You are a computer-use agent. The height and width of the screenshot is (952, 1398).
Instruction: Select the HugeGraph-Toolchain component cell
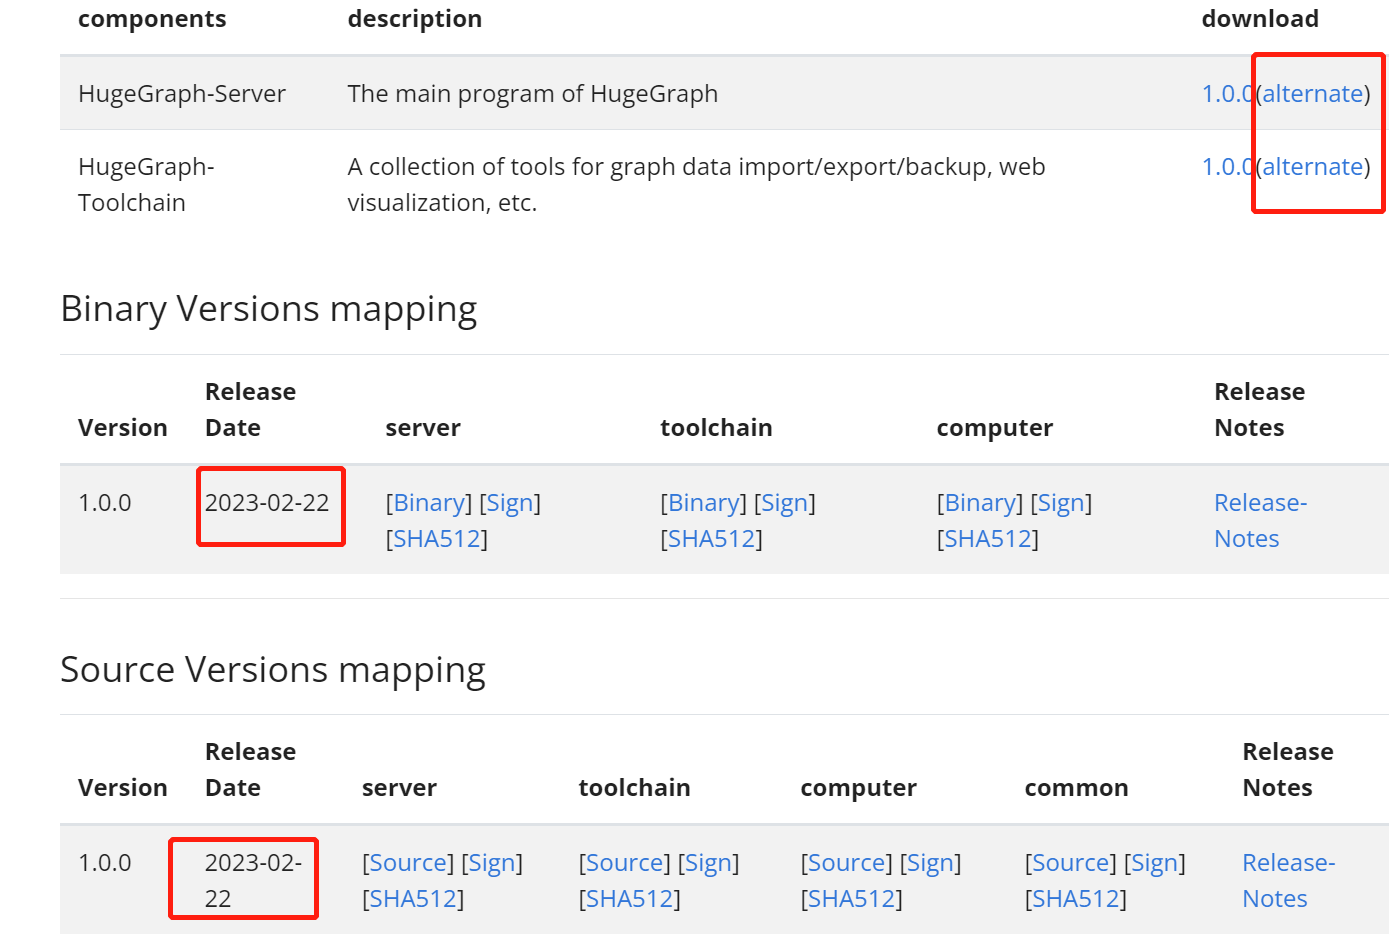(x=146, y=184)
